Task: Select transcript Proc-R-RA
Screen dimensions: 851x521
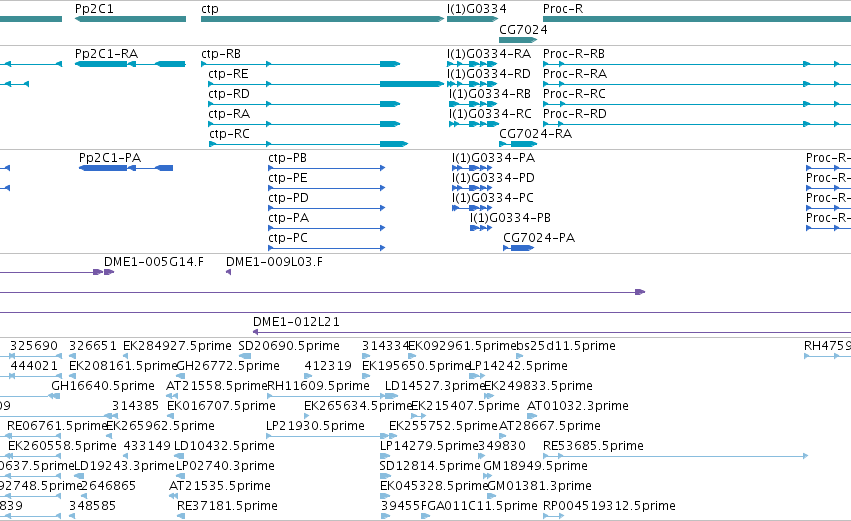Action: tap(575, 74)
